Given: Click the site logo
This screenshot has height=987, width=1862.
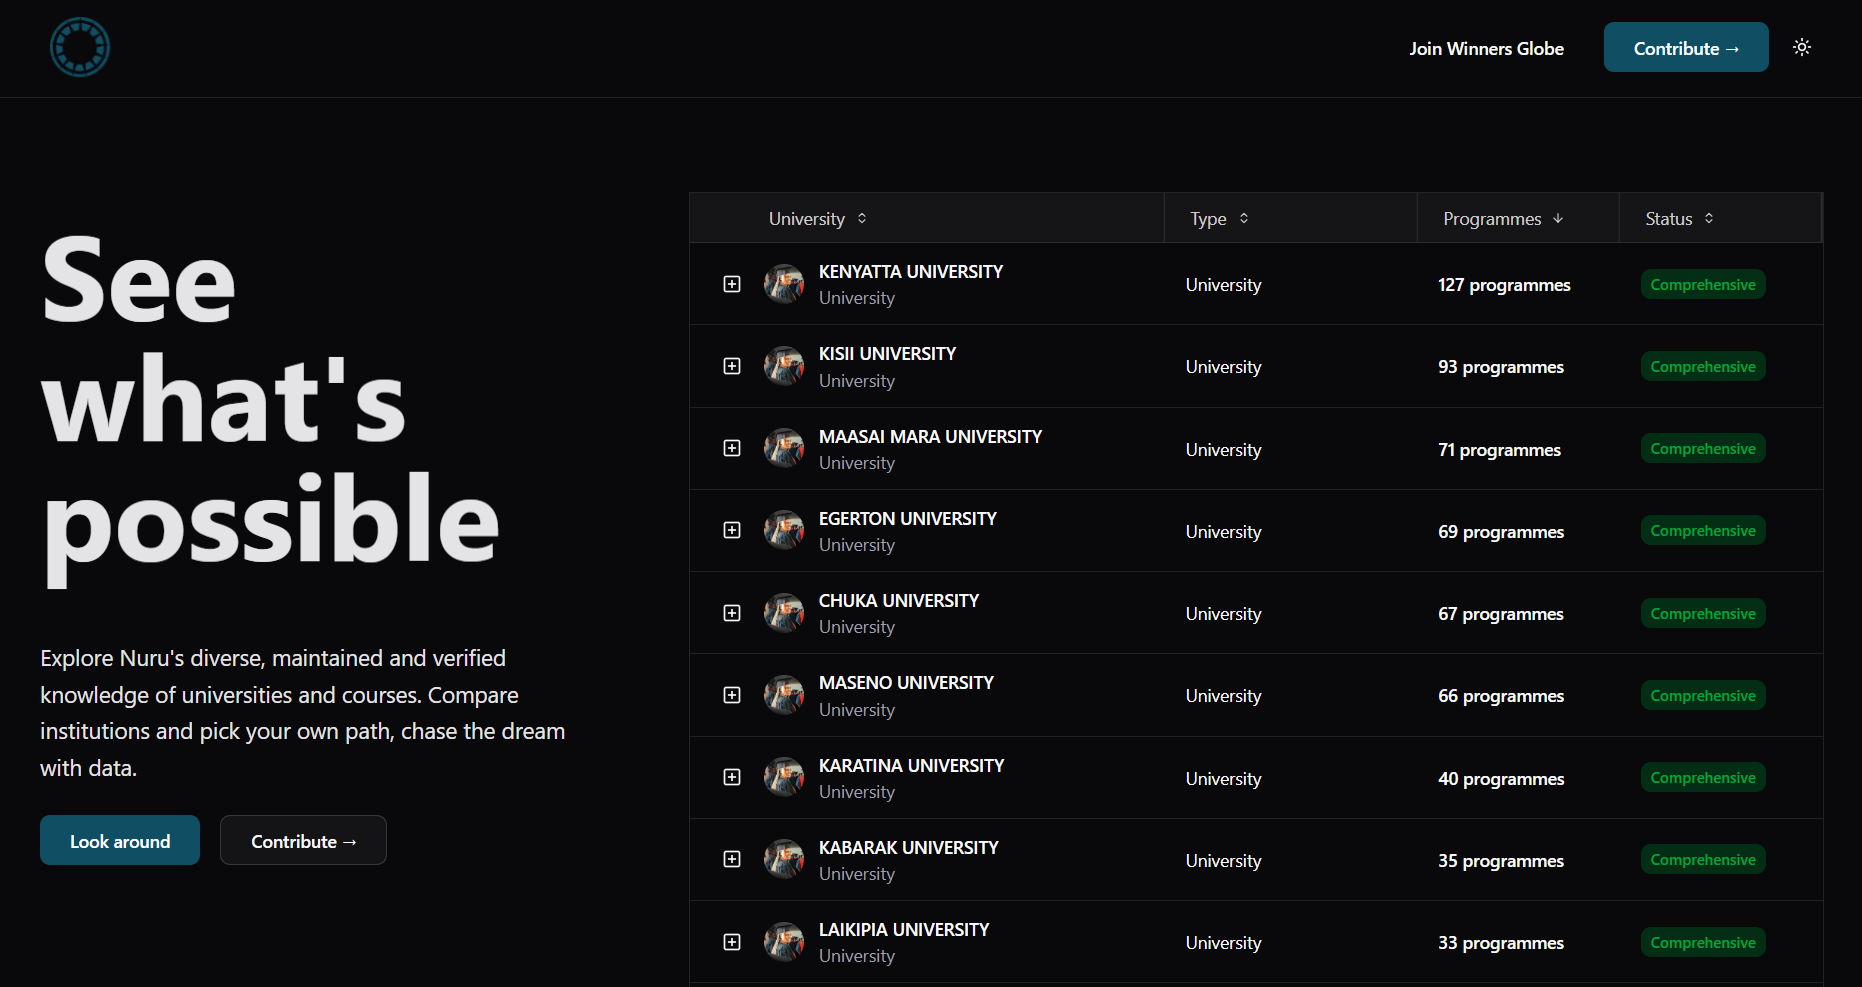Looking at the screenshot, I should click(79, 47).
